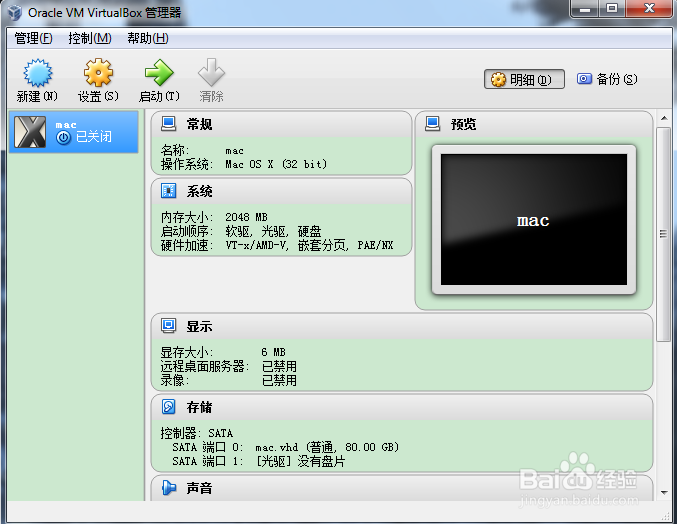Click the details pane scroll up arrow
Viewport: 677px width, 524px height.
(664, 118)
